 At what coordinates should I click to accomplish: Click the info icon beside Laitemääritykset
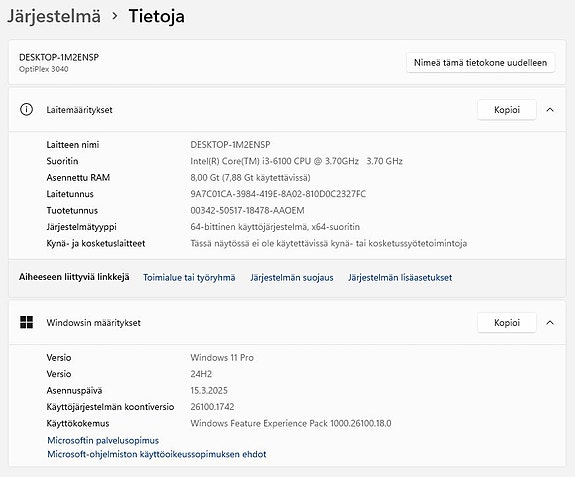pos(26,109)
